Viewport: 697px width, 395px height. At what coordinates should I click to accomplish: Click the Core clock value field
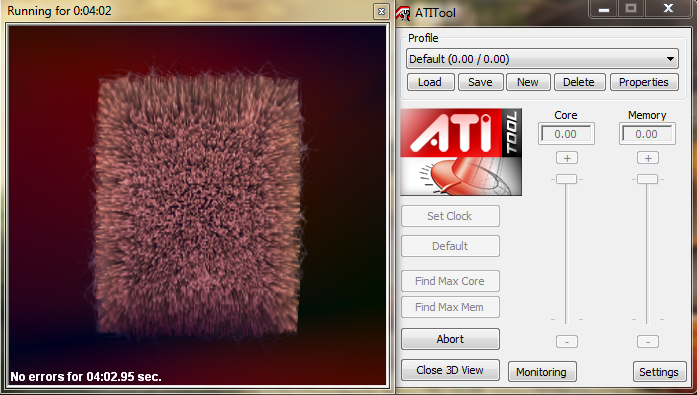tap(565, 134)
